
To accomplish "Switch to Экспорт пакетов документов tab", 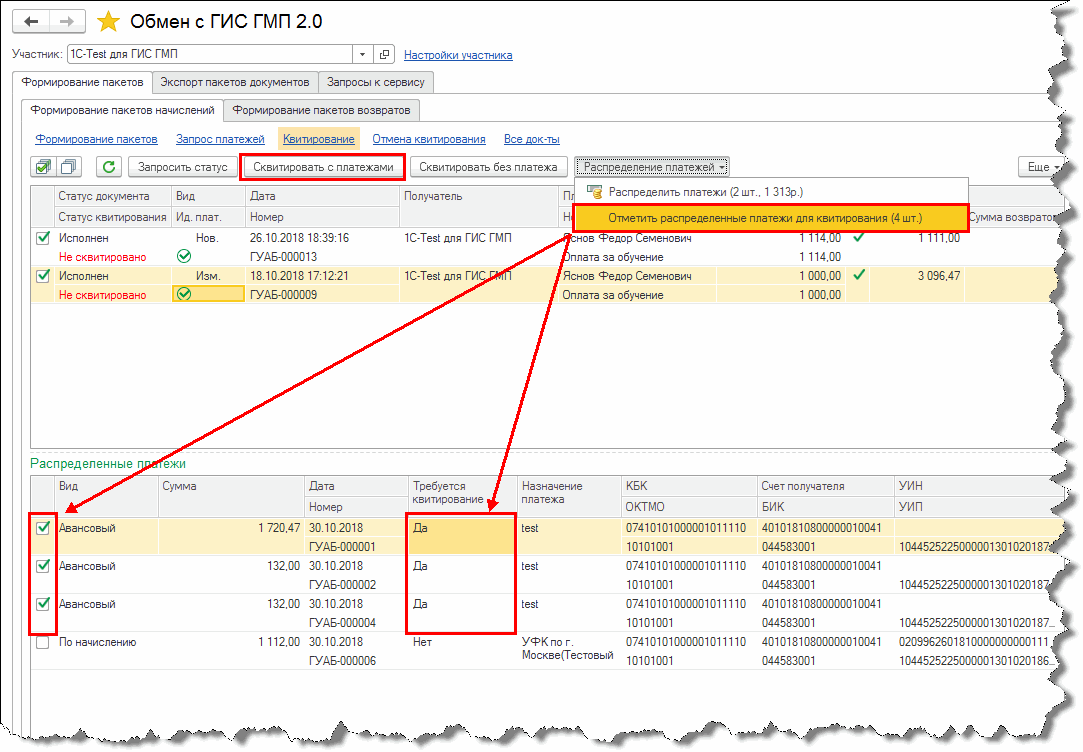I will 235,82.
